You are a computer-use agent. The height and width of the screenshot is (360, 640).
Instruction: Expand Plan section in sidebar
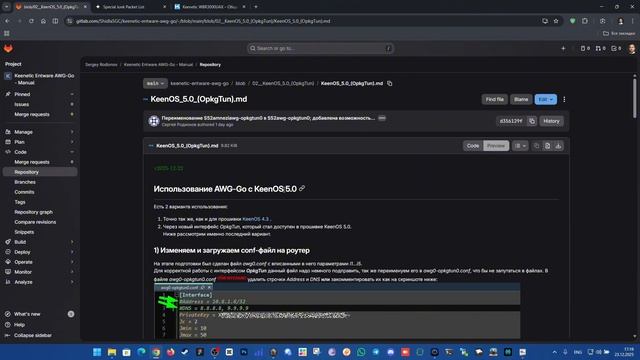click(x=40, y=142)
